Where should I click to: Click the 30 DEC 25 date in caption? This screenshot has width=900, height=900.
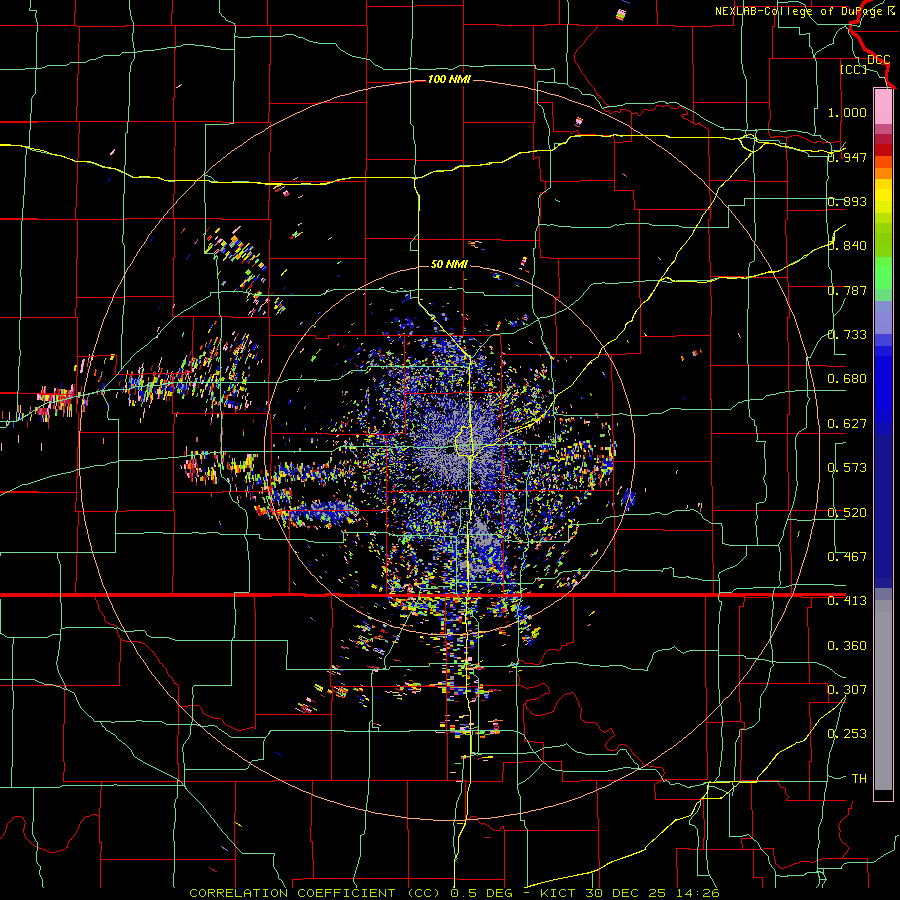coord(626,893)
